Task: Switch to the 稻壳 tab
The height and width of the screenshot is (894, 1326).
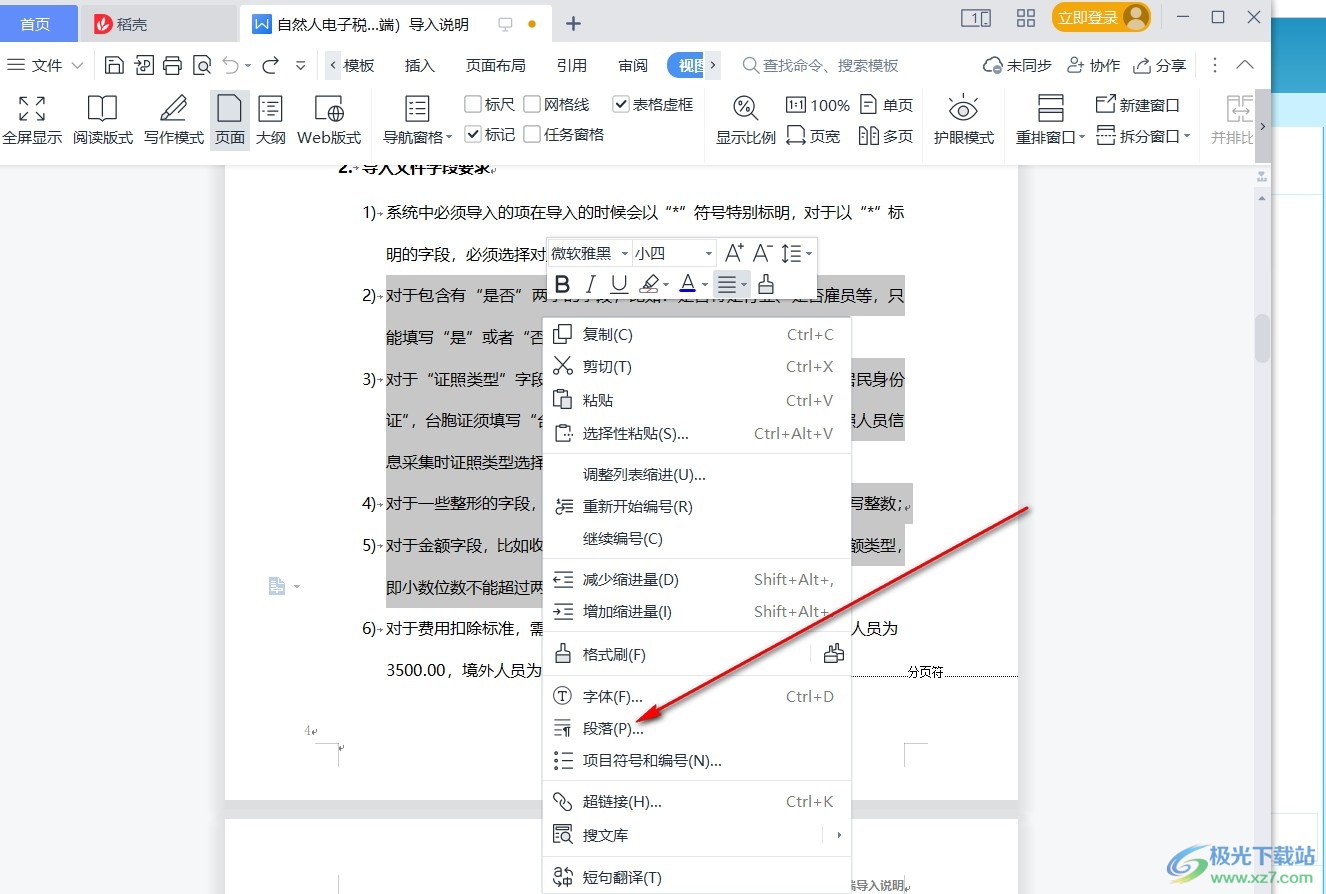Action: coord(157,24)
